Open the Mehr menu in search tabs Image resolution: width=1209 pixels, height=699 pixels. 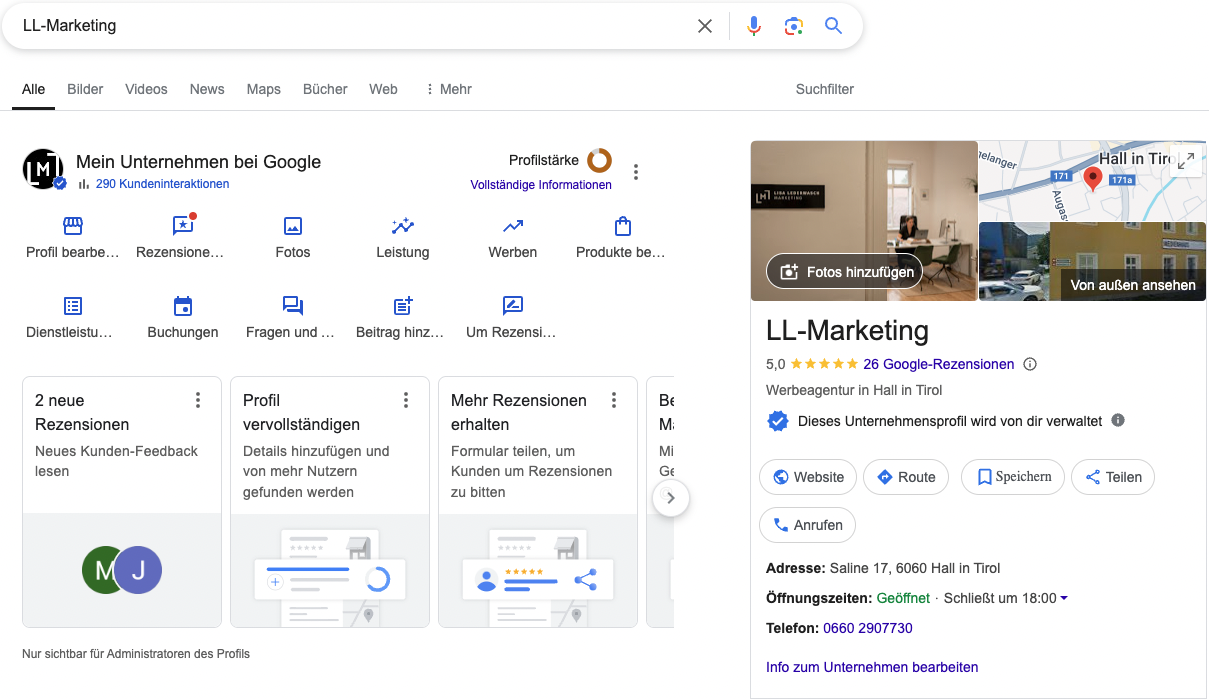(448, 89)
